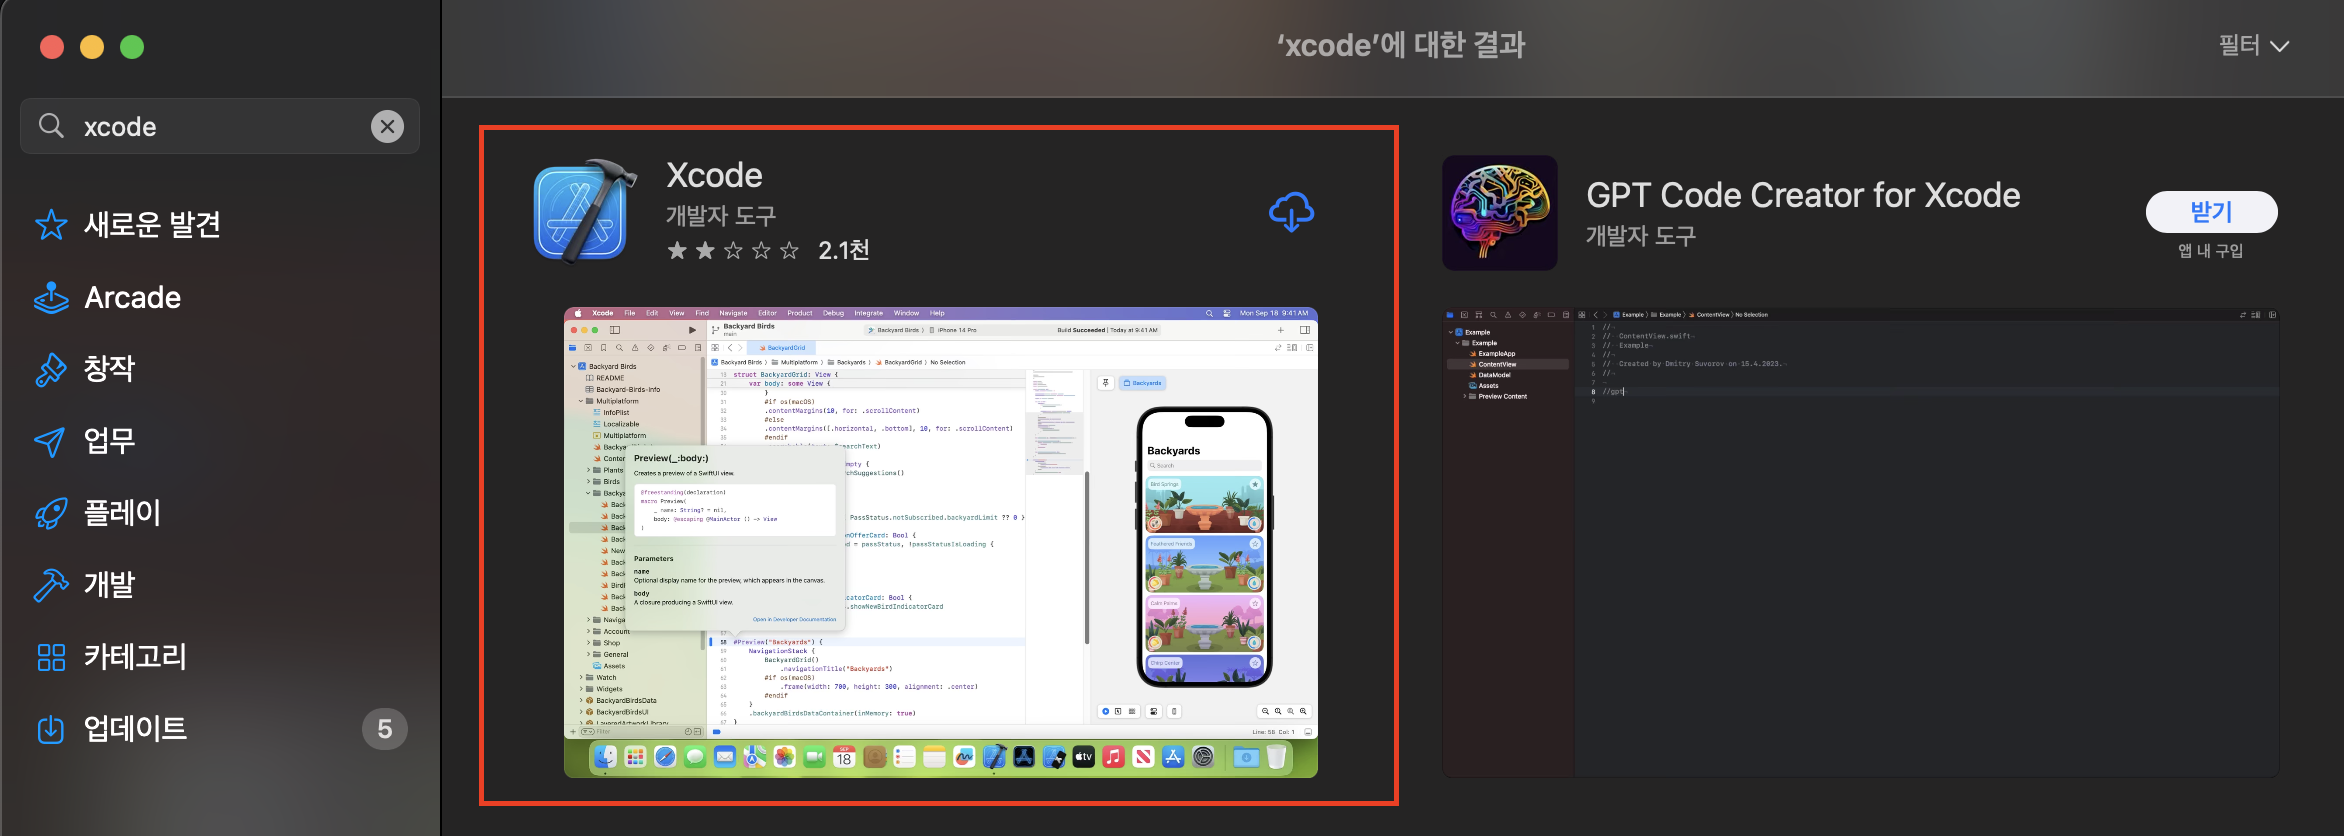The height and width of the screenshot is (836, 2344).
Task: Open the 필터 dropdown
Action: [2253, 45]
